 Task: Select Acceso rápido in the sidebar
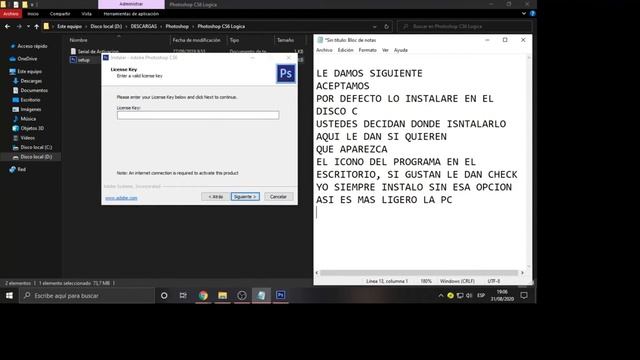tap(32, 46)
